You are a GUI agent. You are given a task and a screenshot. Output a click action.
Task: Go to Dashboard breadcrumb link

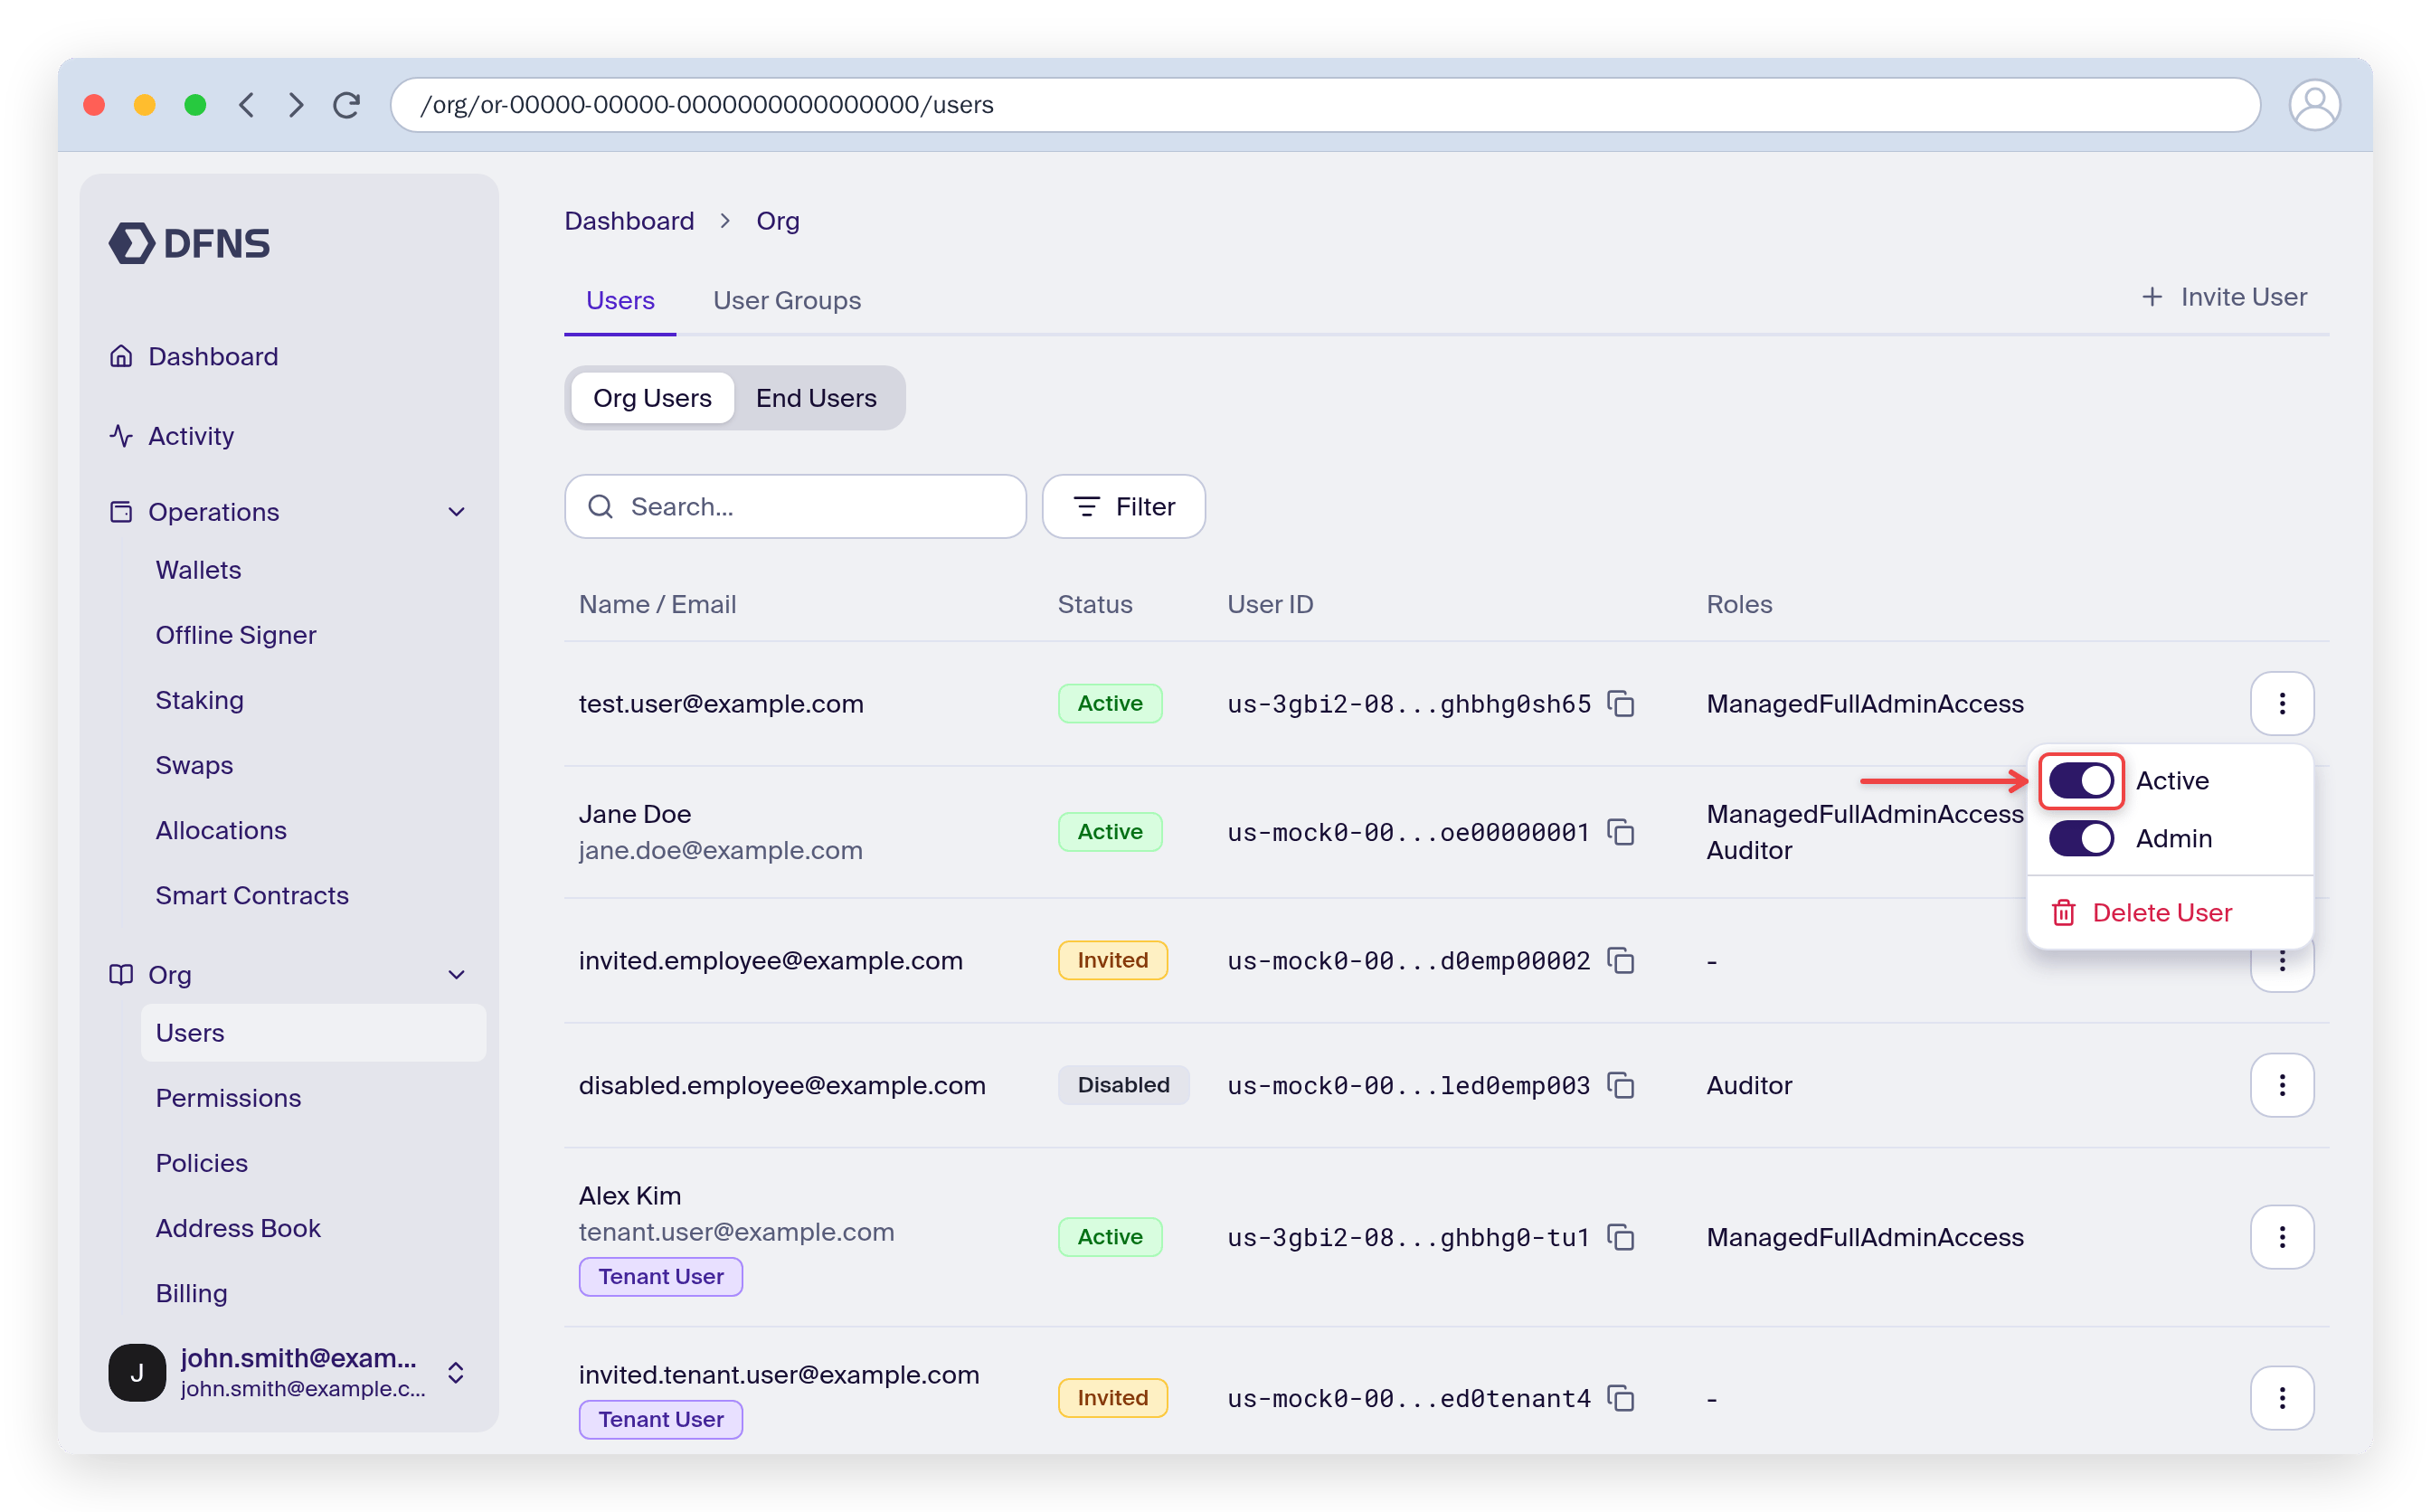click(629, 221)
